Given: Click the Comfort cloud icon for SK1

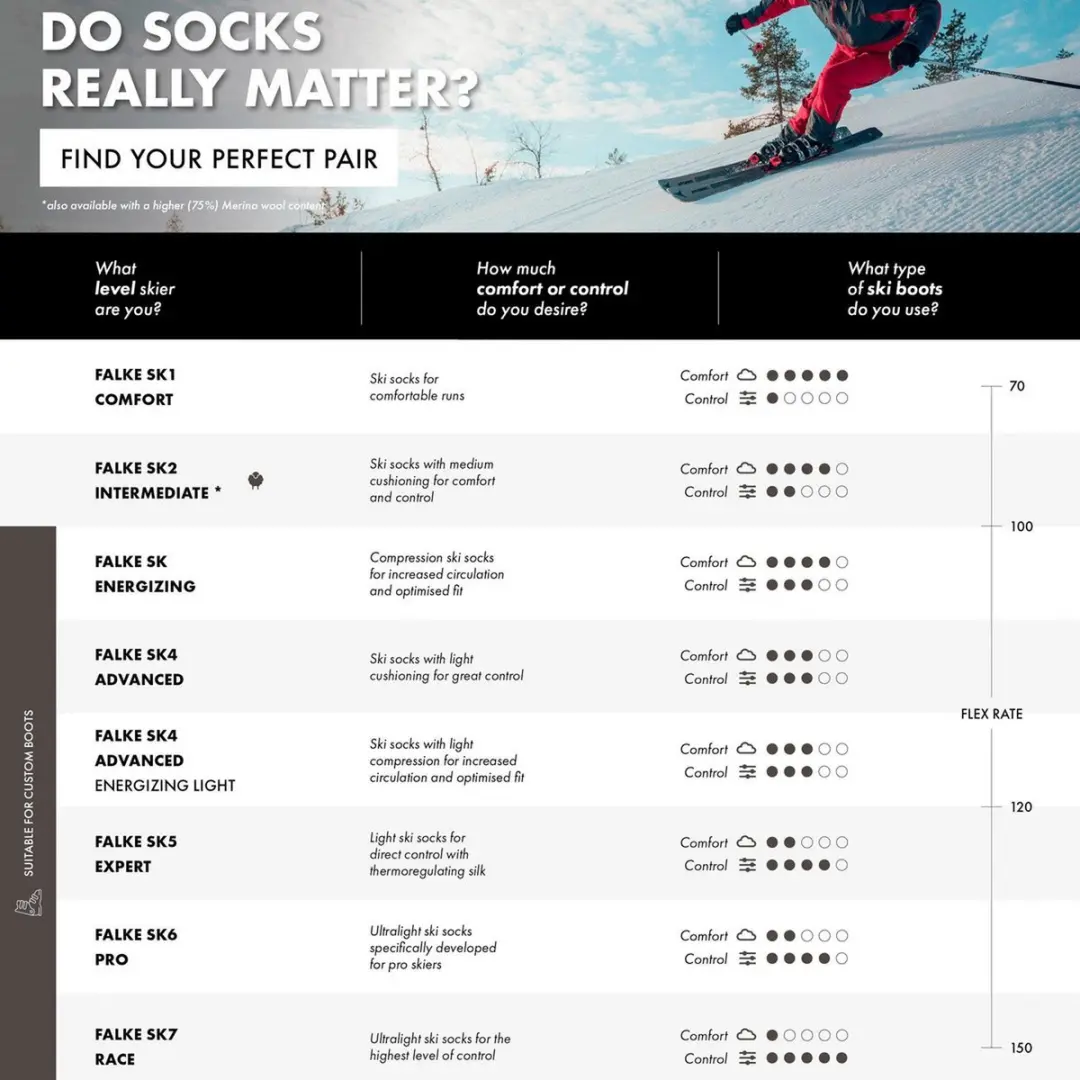Looking at the screenshot, I should 747,375.
